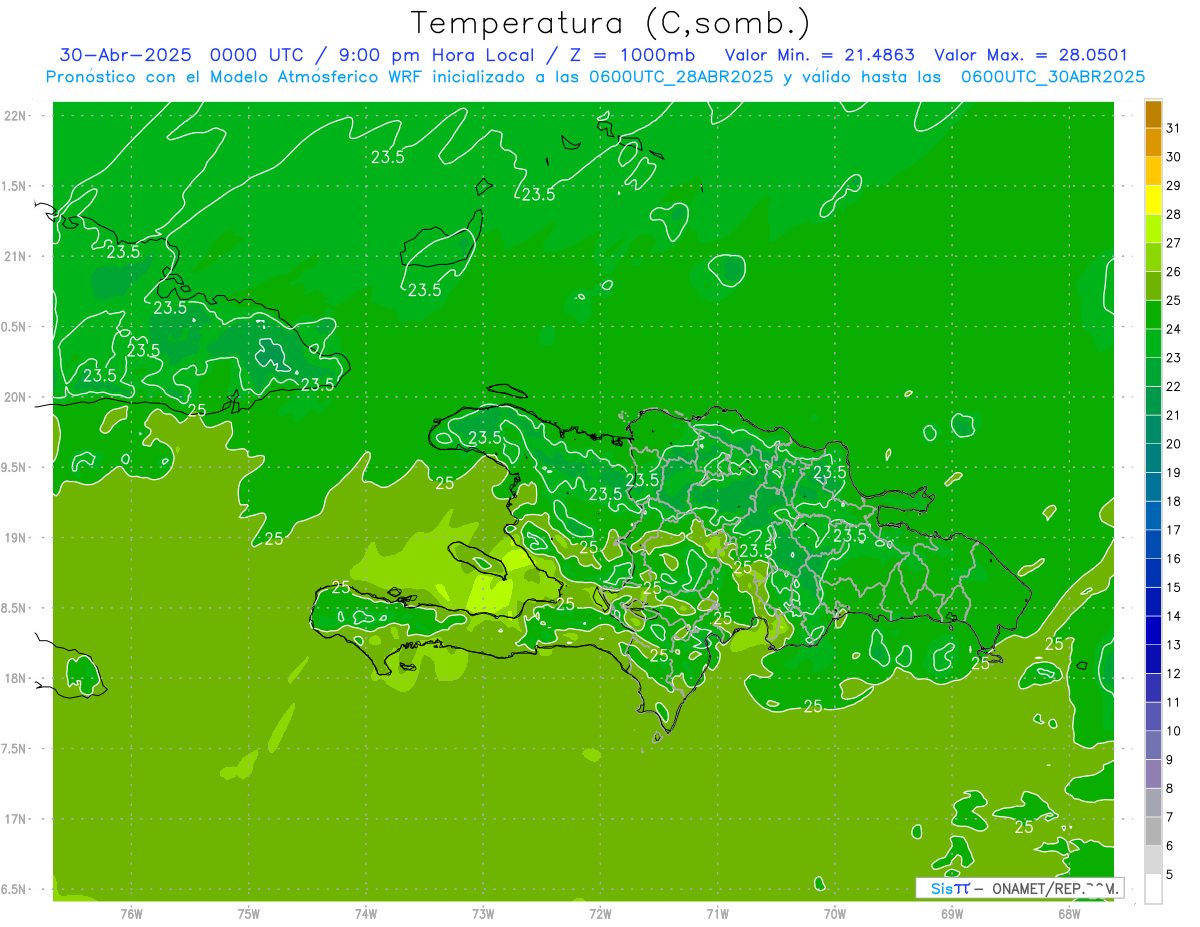Click the legend scale number '10'
1200x927 pixels.
point(1174,731)
